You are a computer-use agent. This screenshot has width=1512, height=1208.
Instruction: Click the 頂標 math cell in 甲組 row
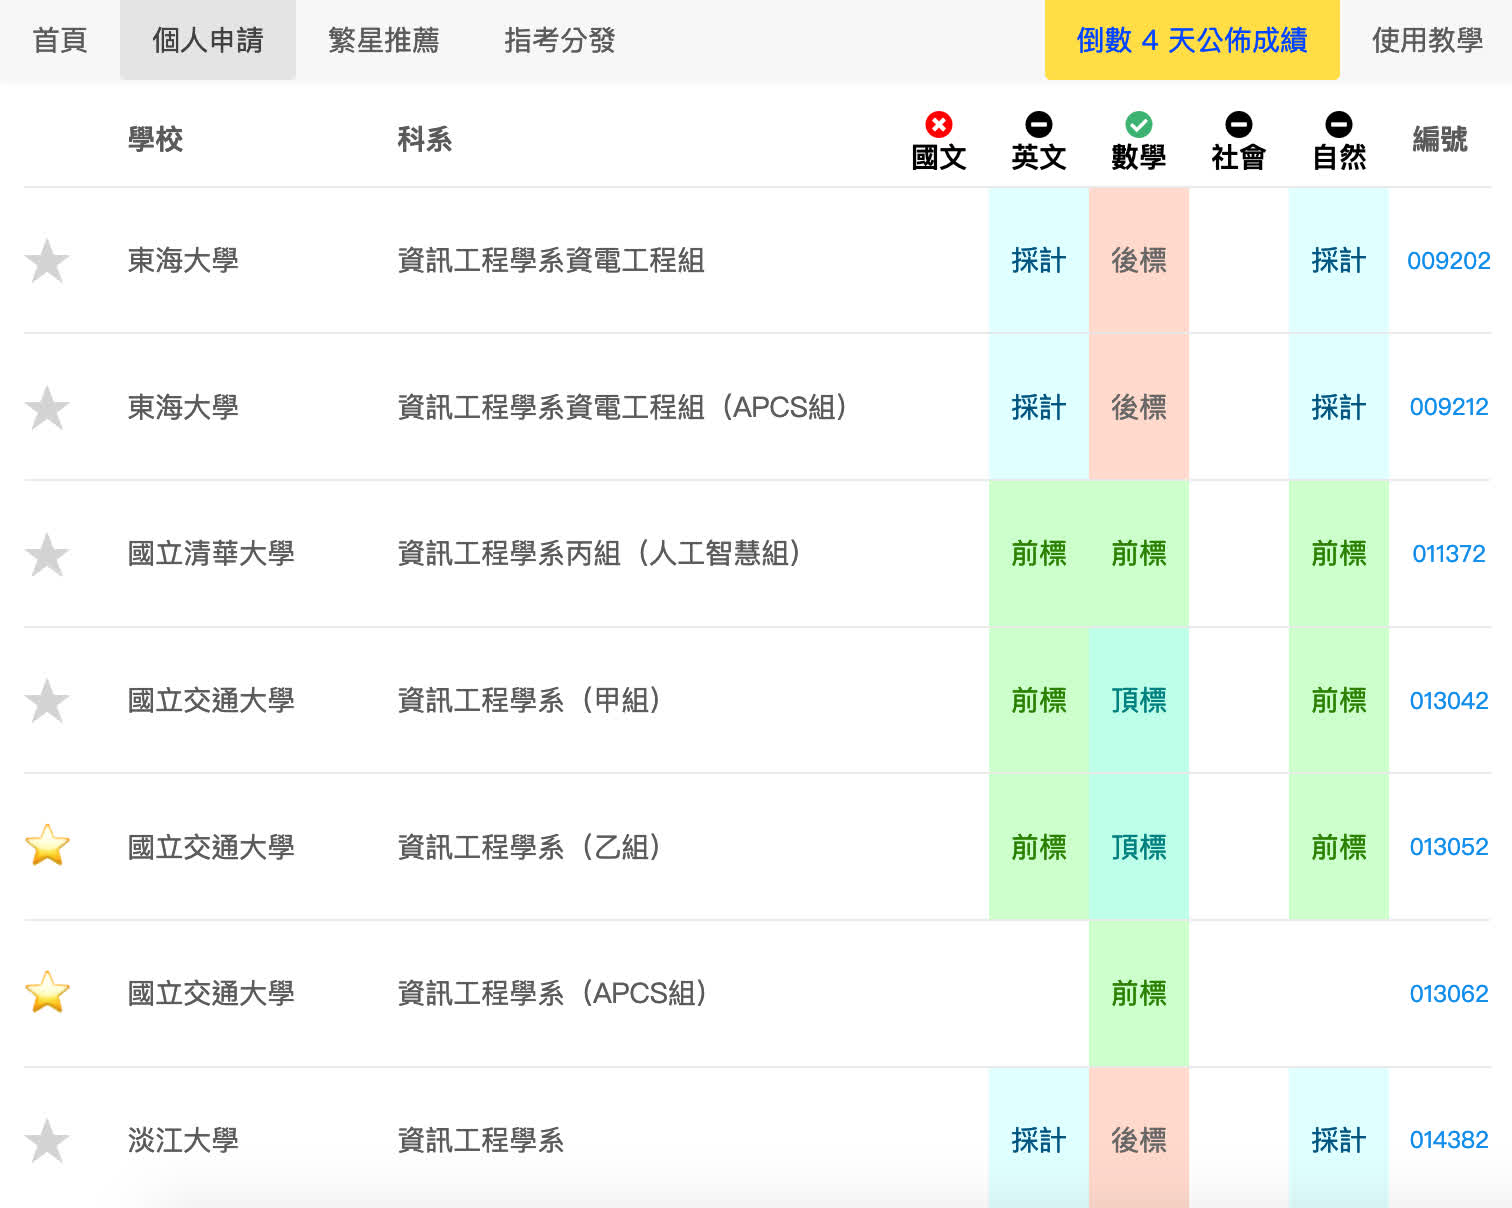(x=1139, y=701)
